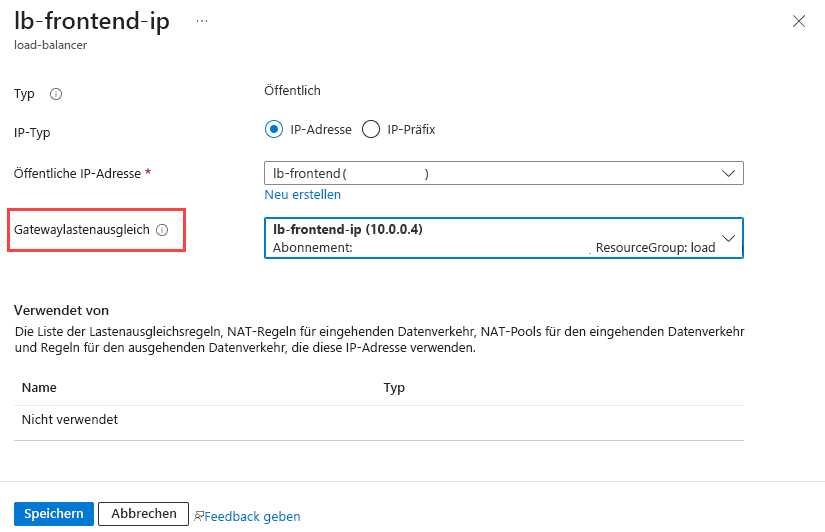Click the Abbrechen button
The width and height of the screenshot is (825, 532).
(144, 514)
